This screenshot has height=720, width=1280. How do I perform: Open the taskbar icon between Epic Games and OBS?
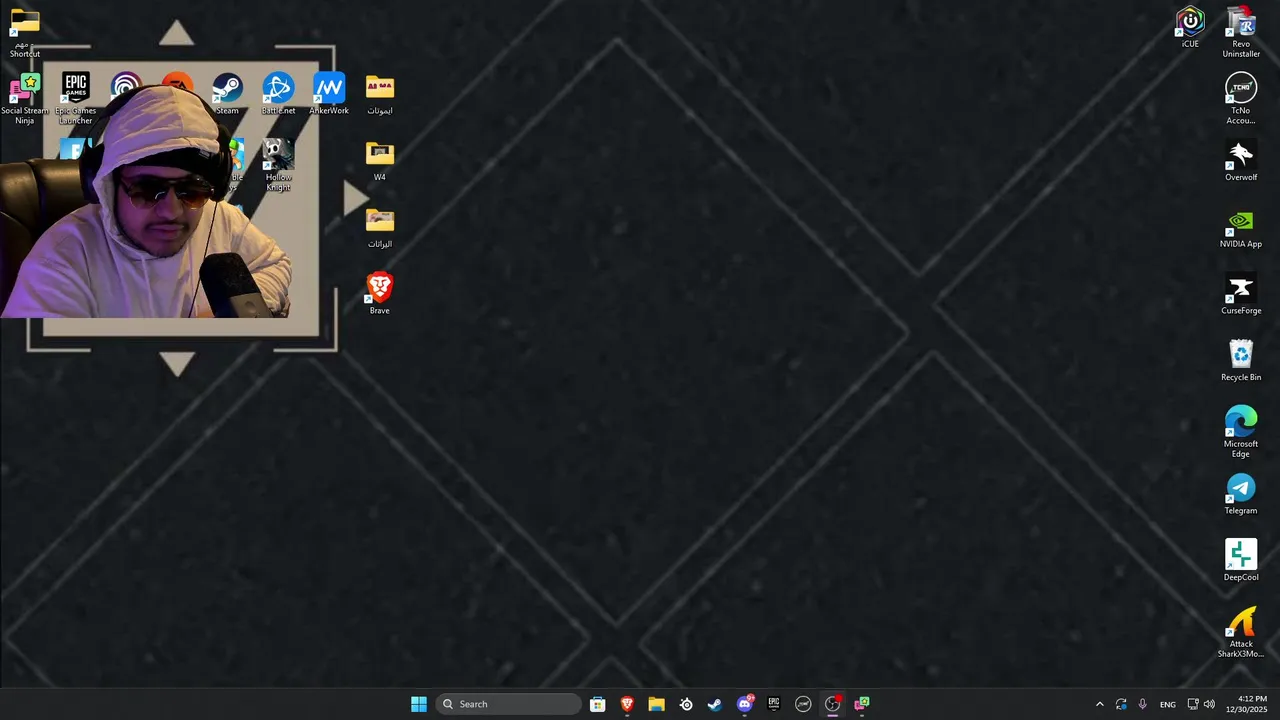[x=803, y=704]
